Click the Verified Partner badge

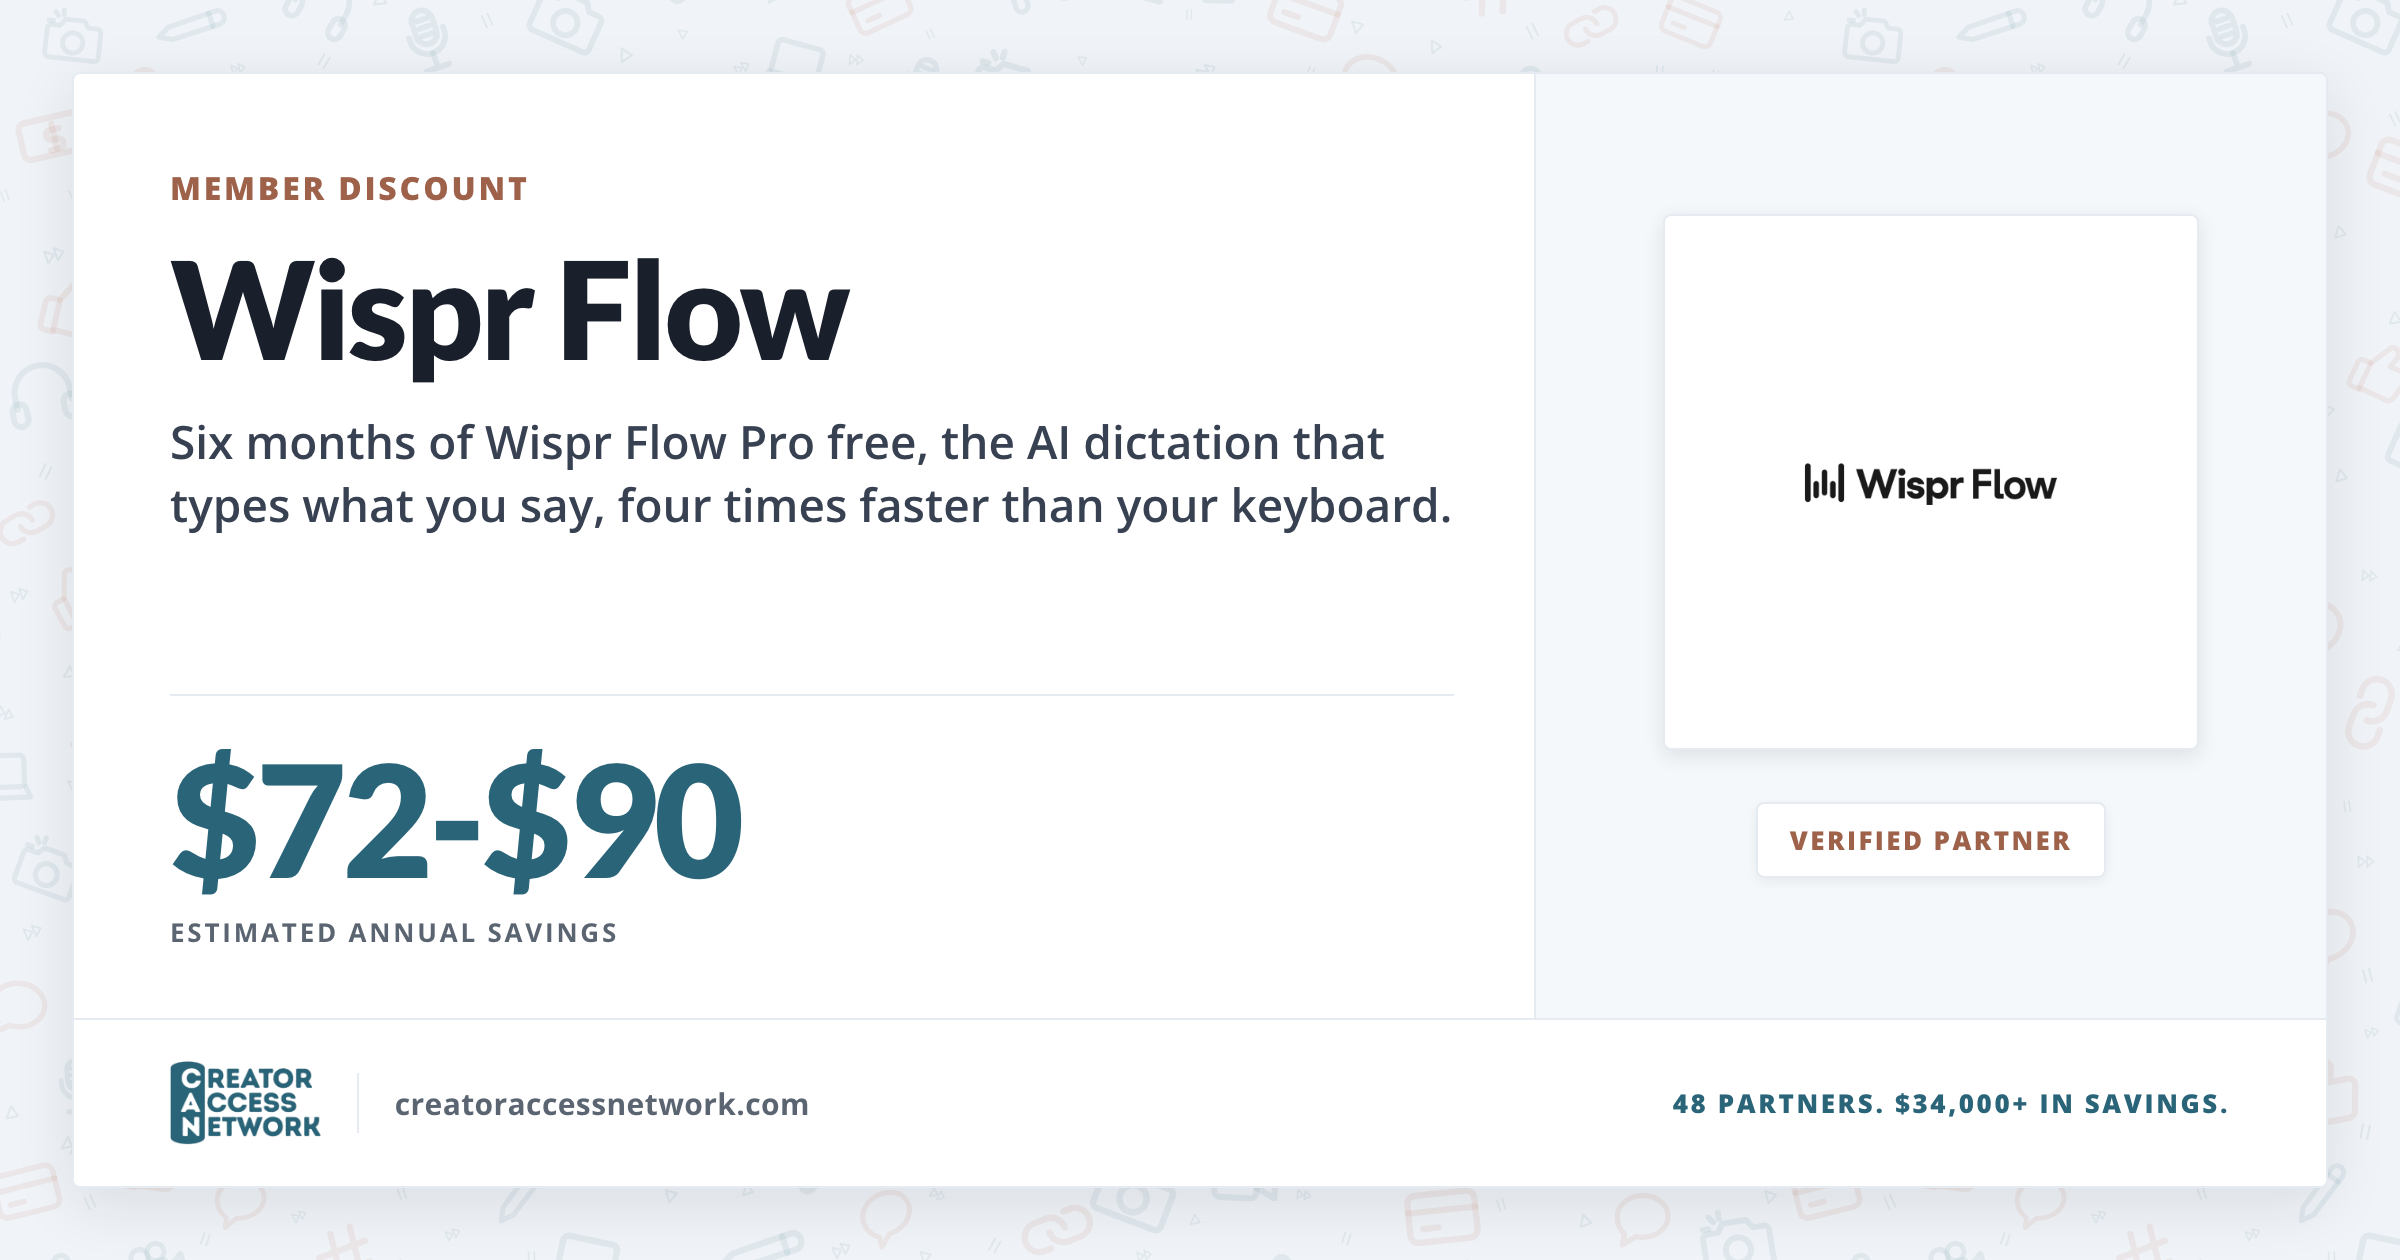(x=1930, y=840)
